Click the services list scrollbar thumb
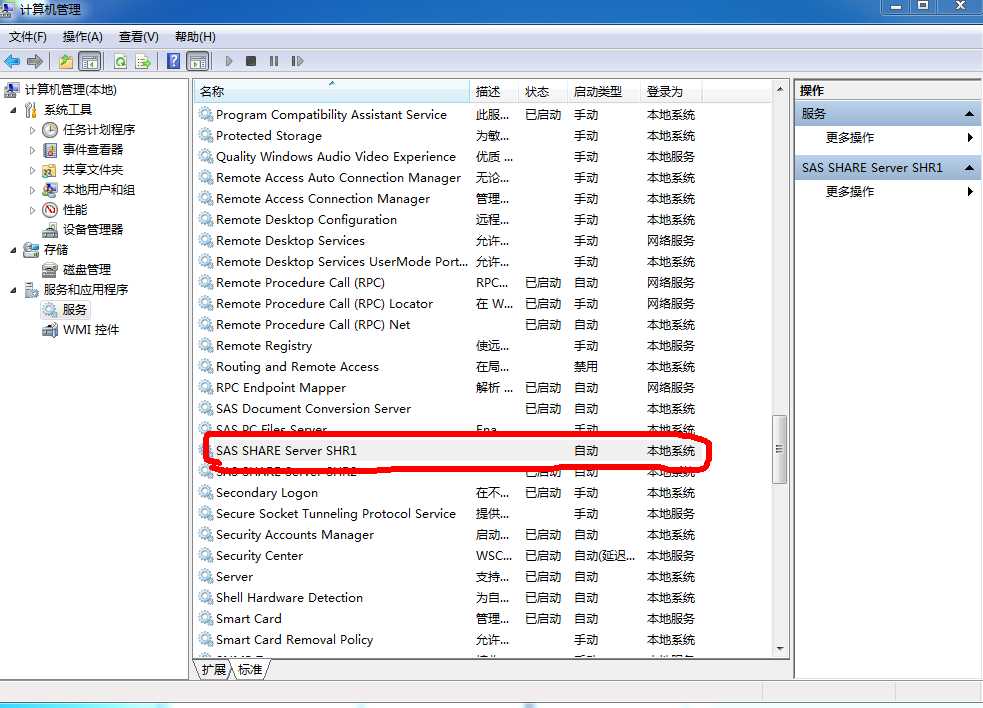983x708 pixels. 779,449
